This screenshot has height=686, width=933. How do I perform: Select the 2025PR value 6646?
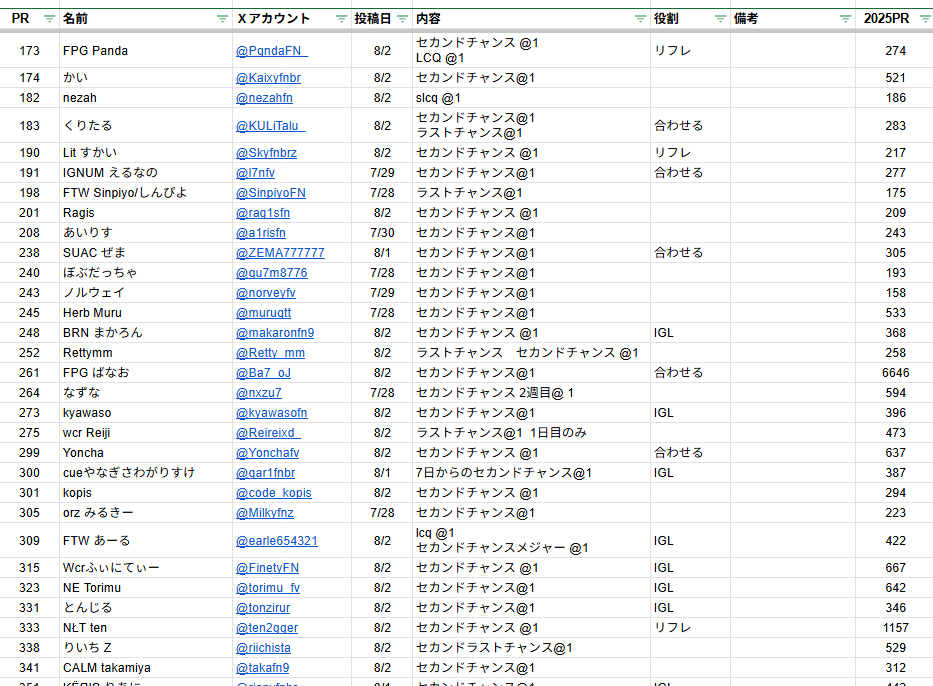click(x=894, y=373)
